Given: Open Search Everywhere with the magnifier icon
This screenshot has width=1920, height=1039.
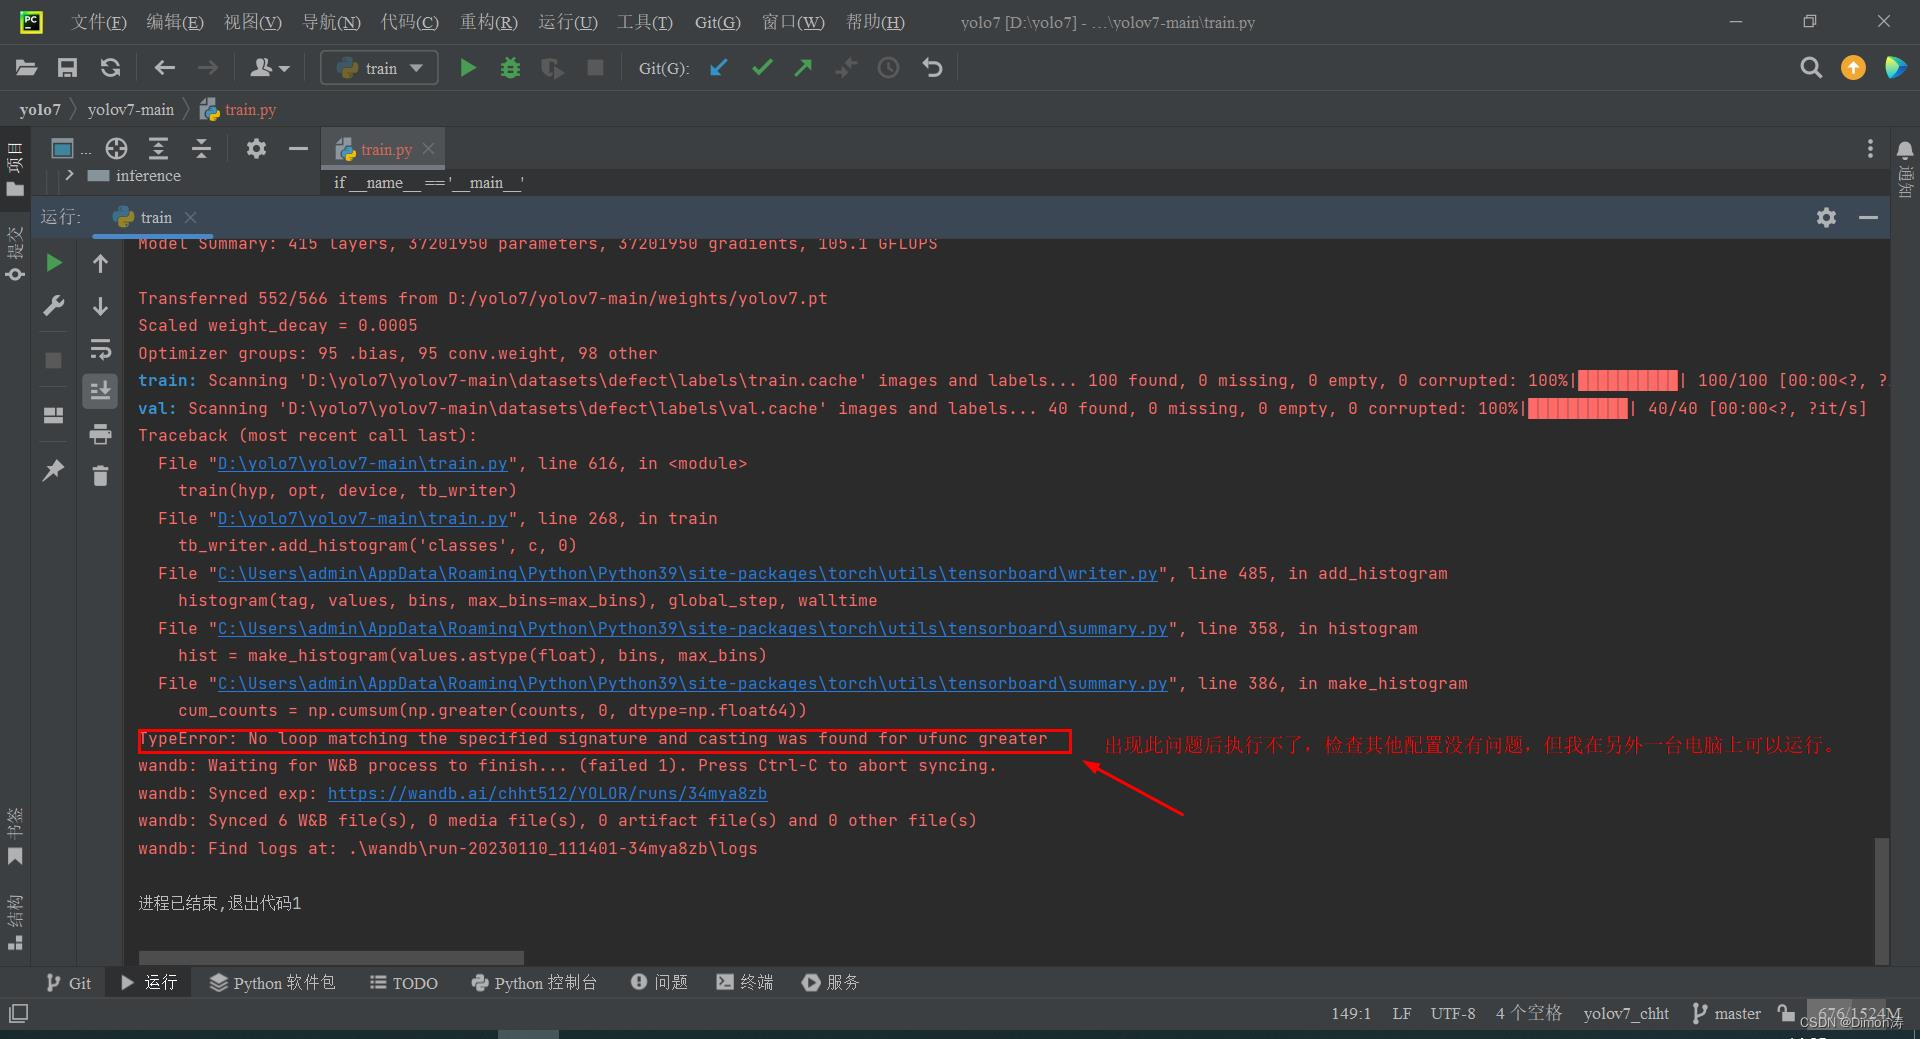Looking at the screenshot, I should tap(1810, 67).
